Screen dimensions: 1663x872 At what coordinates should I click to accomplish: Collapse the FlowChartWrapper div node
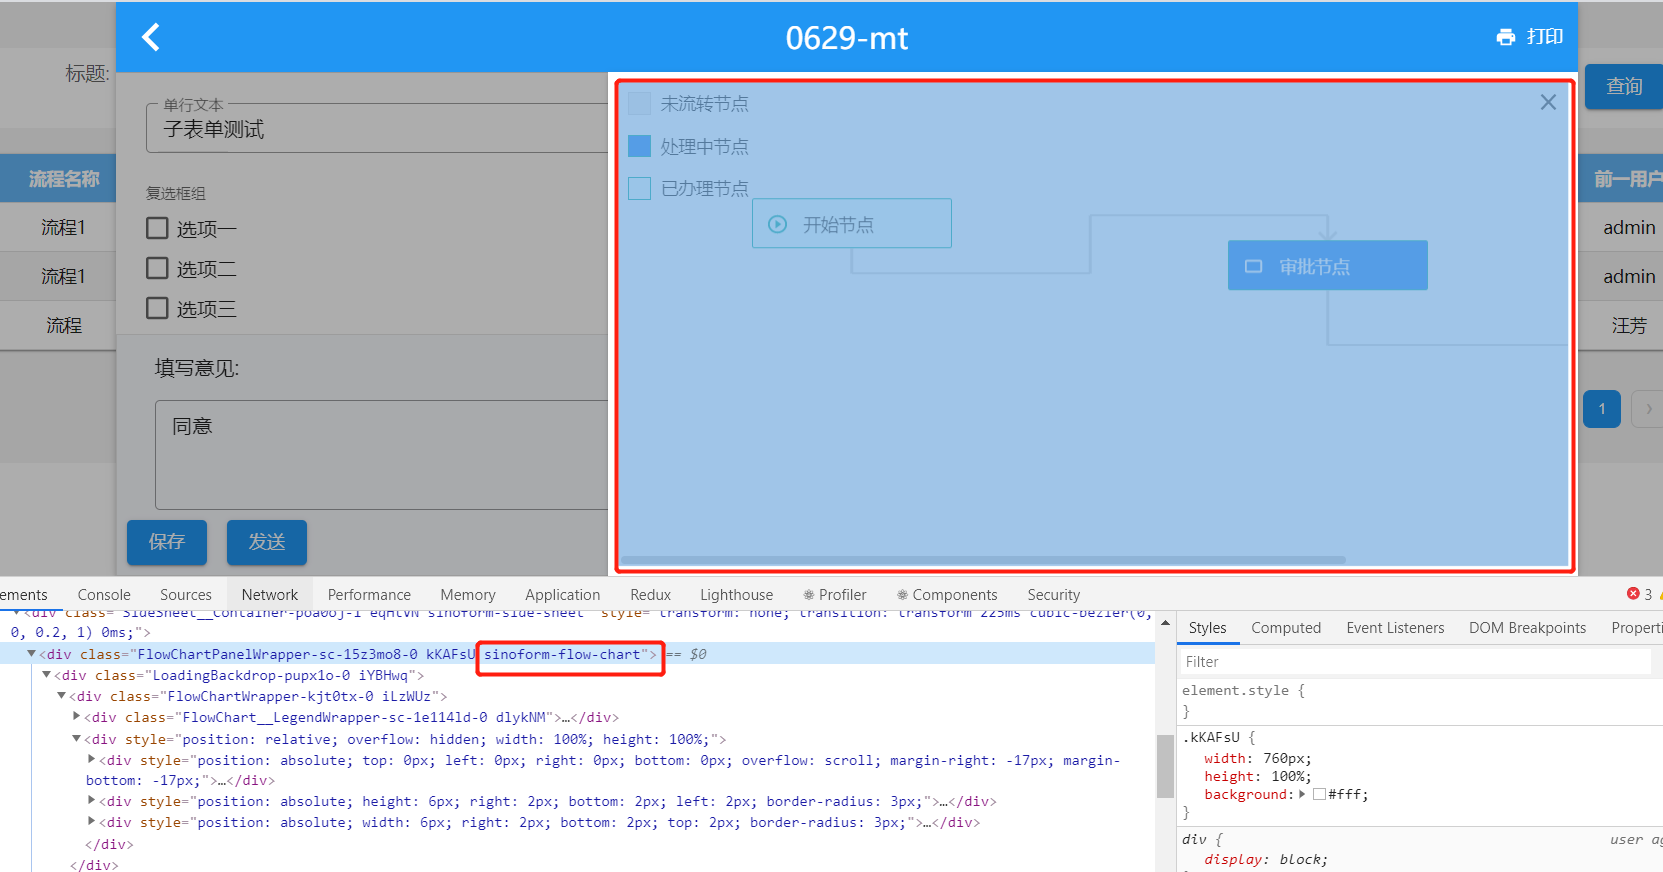[x=61, y=696]
